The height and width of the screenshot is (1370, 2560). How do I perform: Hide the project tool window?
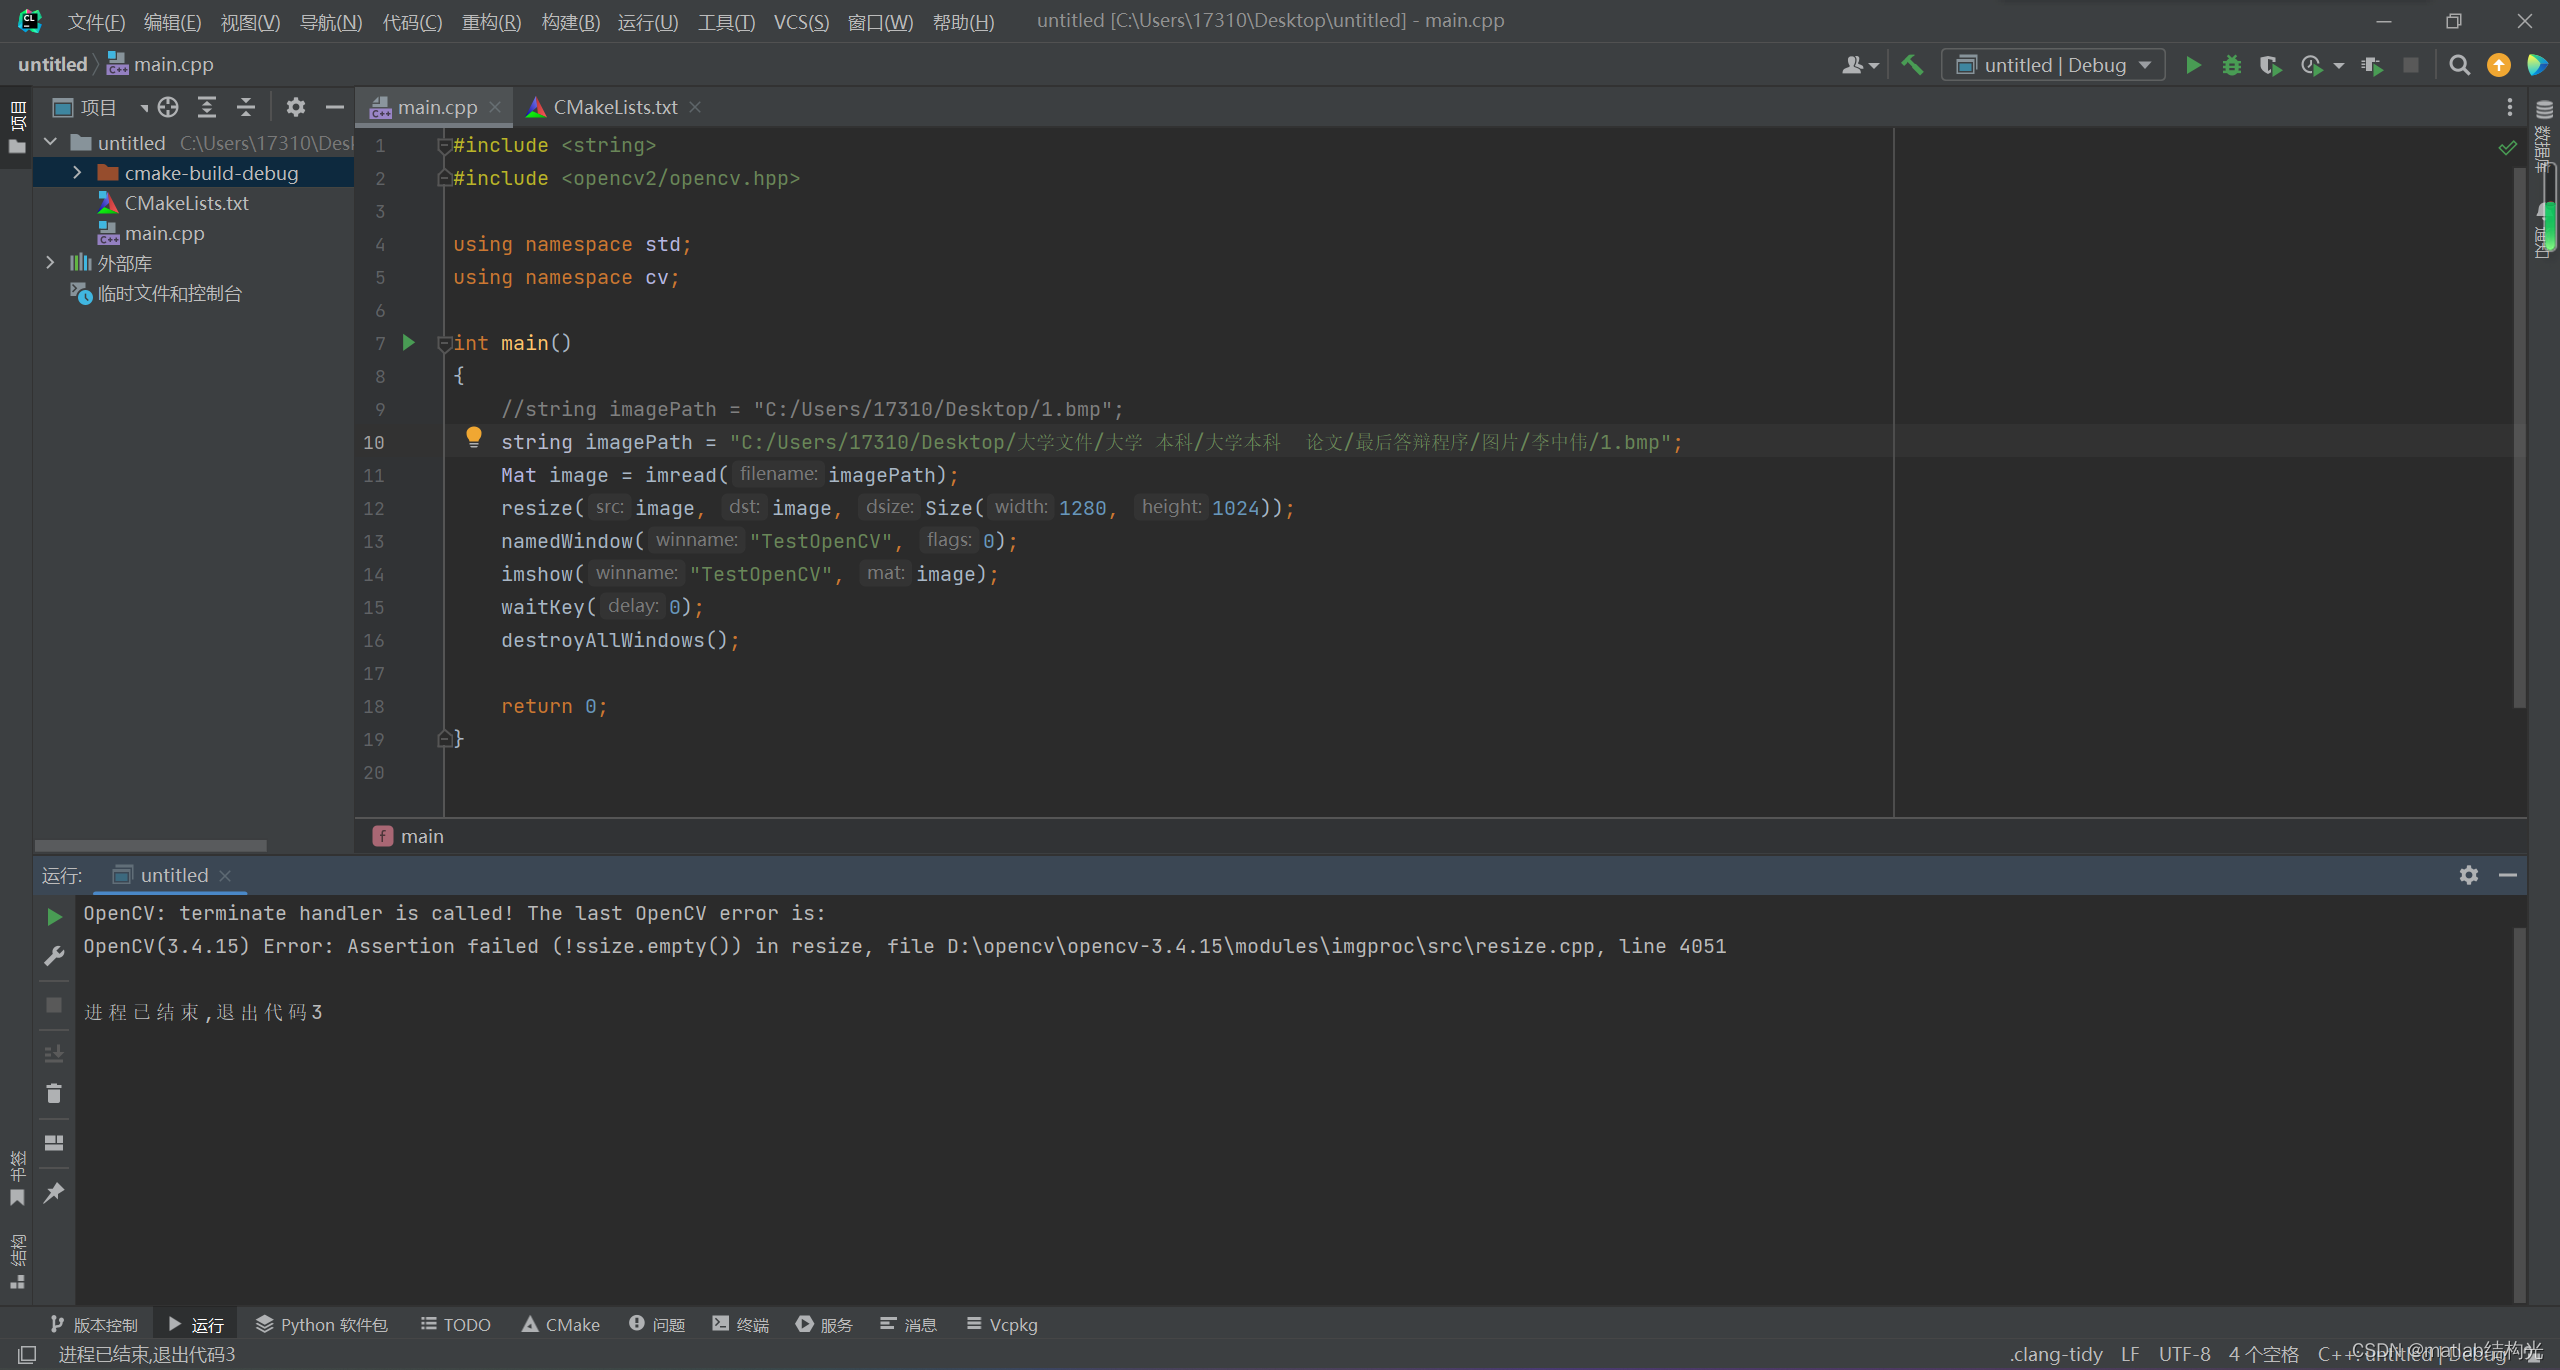(x=335, y=107)
